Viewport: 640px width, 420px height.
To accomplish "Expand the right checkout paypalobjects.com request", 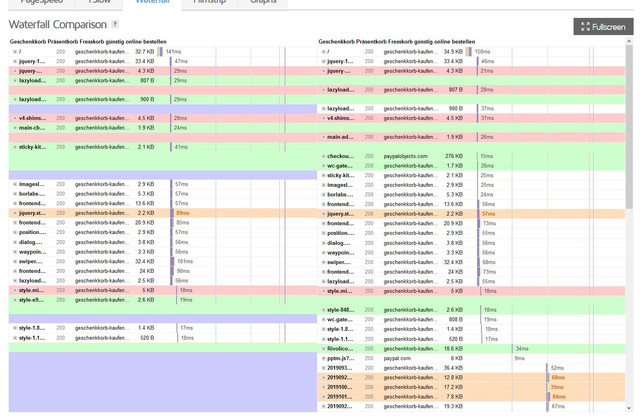I will click(323, 156).
